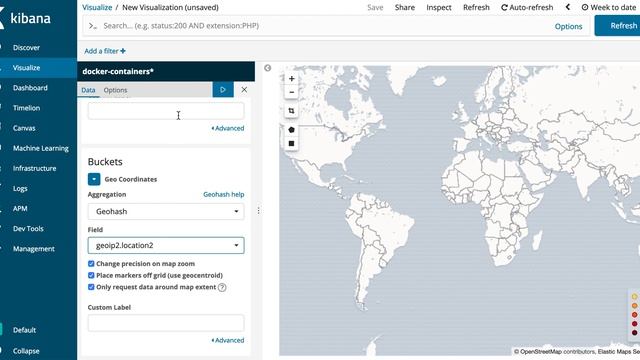Go back in time range with chevron
The width and height of the screenshot is (640, 360).
pyautogui.click(x=568, y=7)
